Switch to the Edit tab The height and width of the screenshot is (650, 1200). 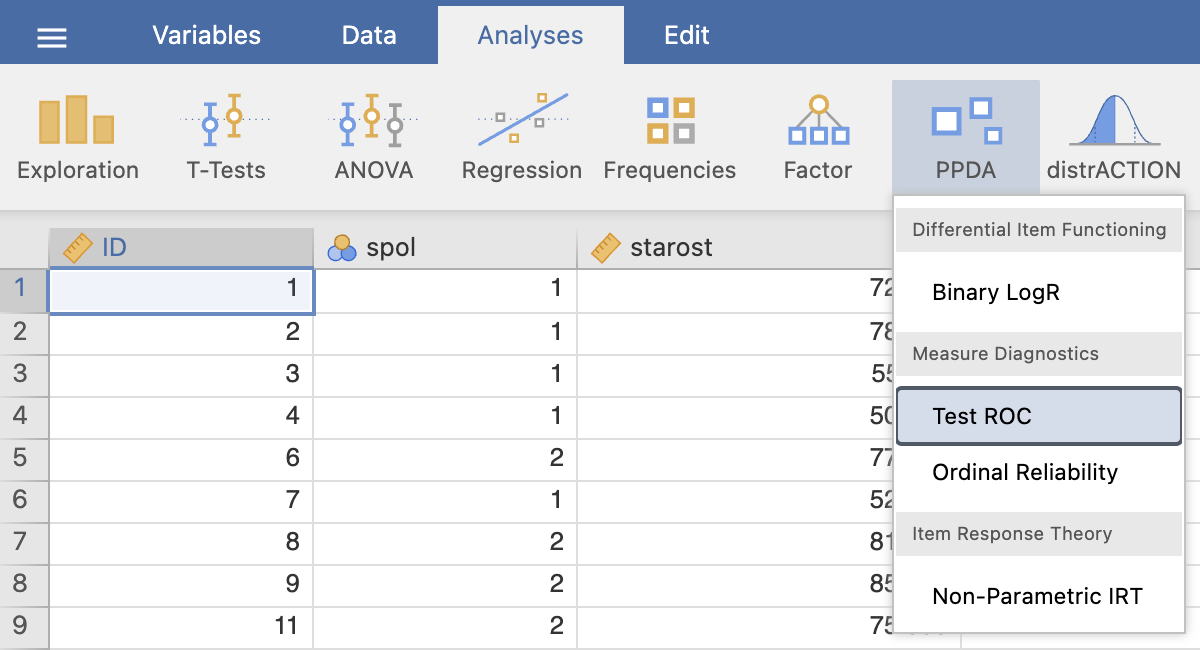click(687, 35)
